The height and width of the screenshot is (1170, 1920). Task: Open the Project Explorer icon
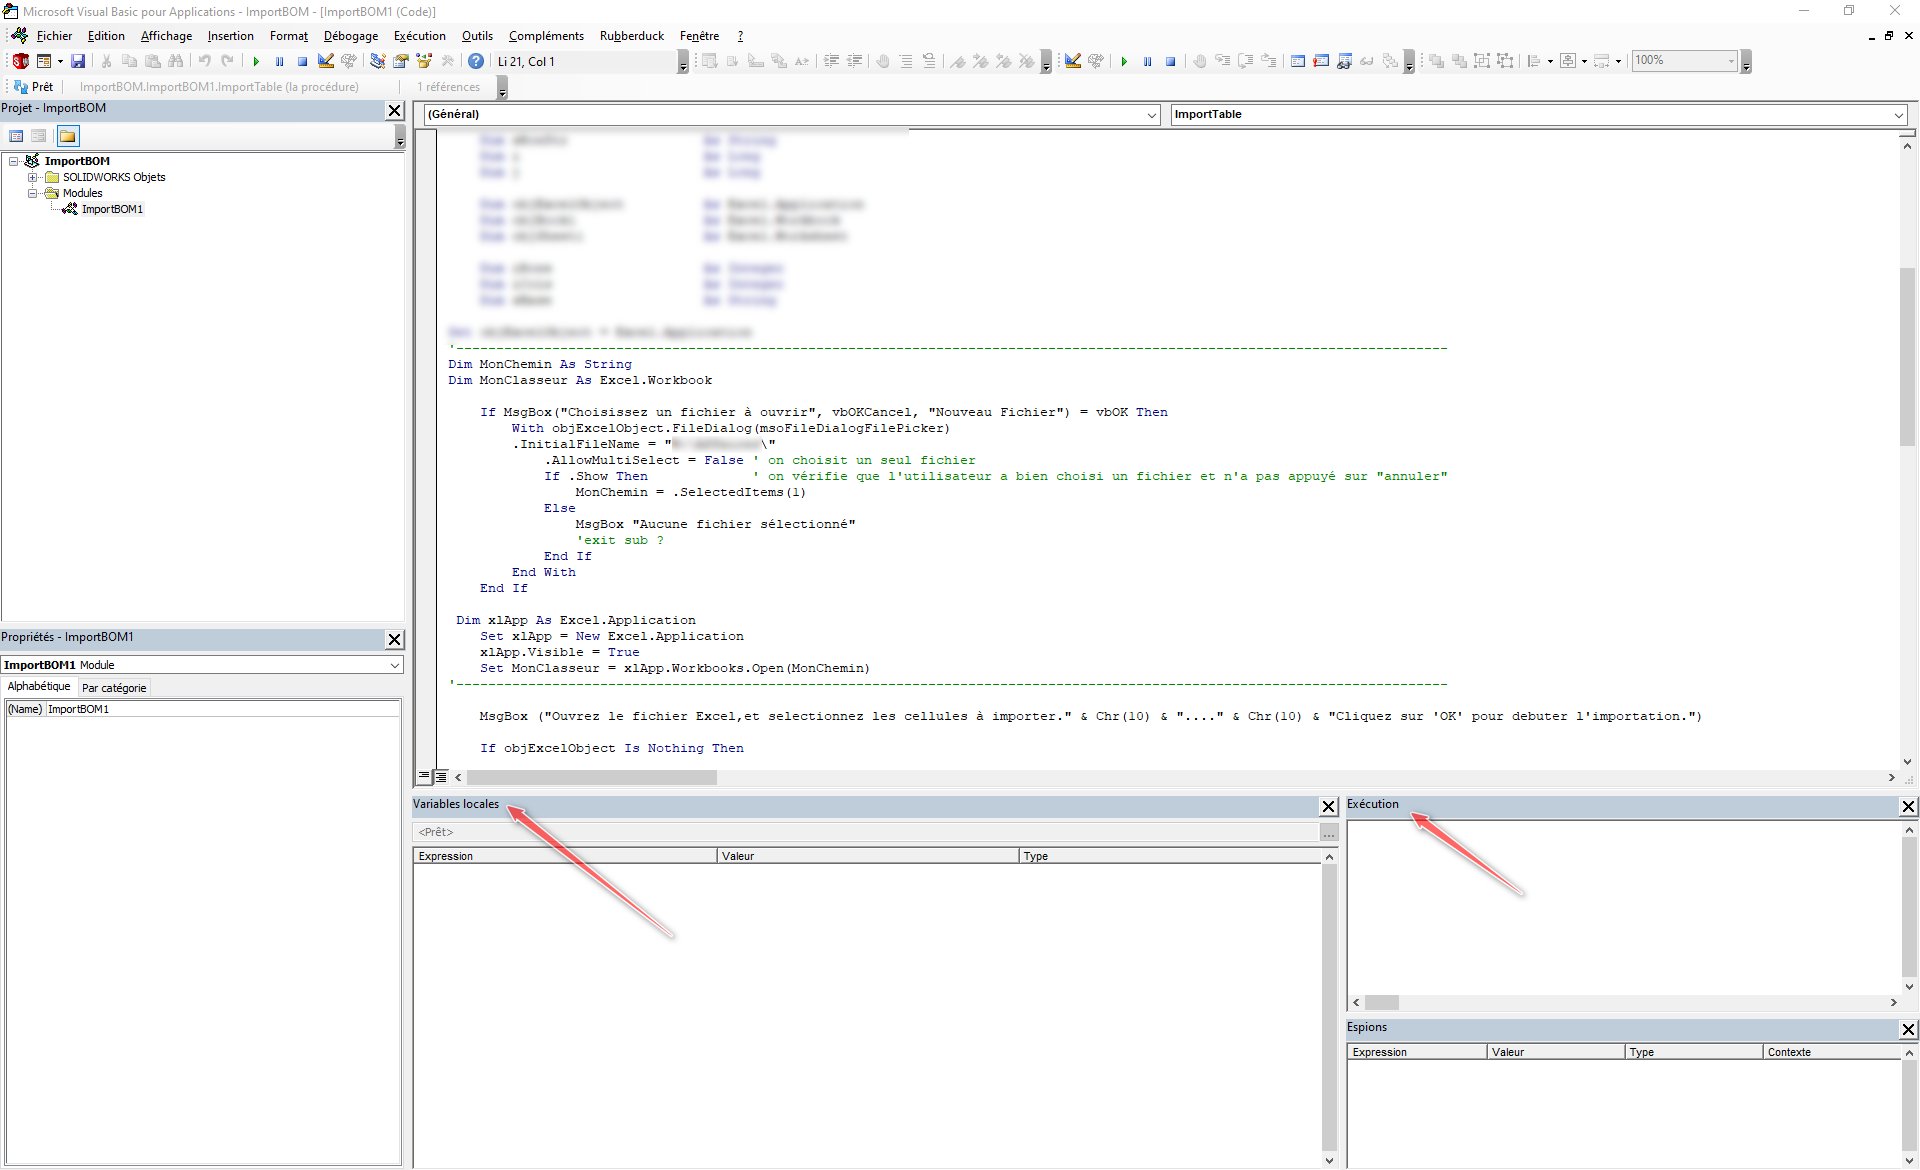click(x=377, y=61)
